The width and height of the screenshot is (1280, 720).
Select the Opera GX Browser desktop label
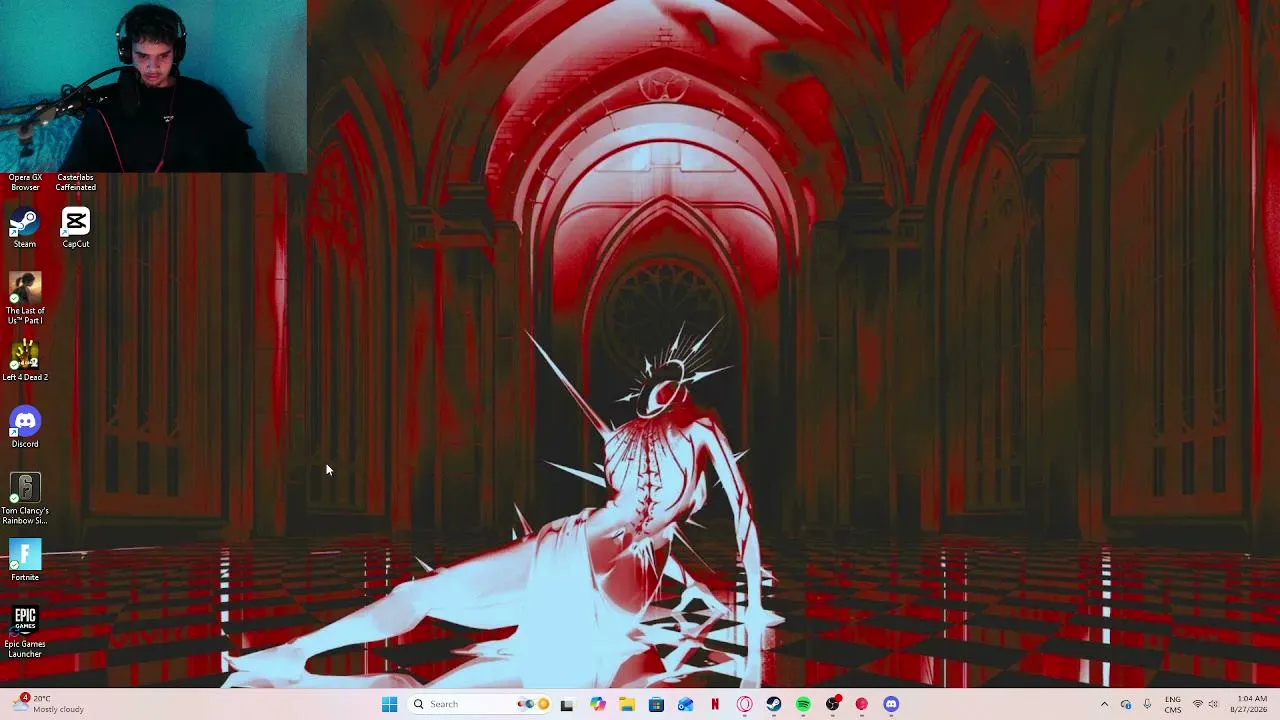point(25,182)
